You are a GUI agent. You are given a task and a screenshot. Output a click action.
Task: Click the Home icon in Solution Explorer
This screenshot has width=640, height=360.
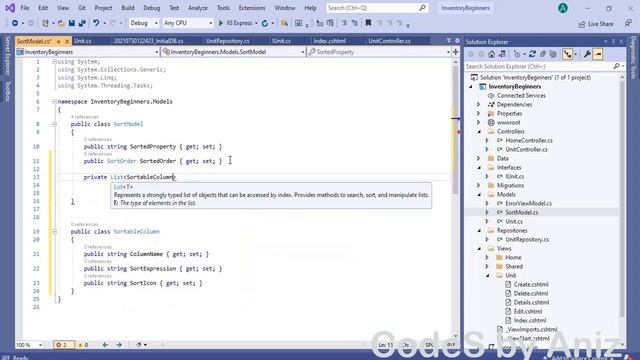tap(491, 54)
